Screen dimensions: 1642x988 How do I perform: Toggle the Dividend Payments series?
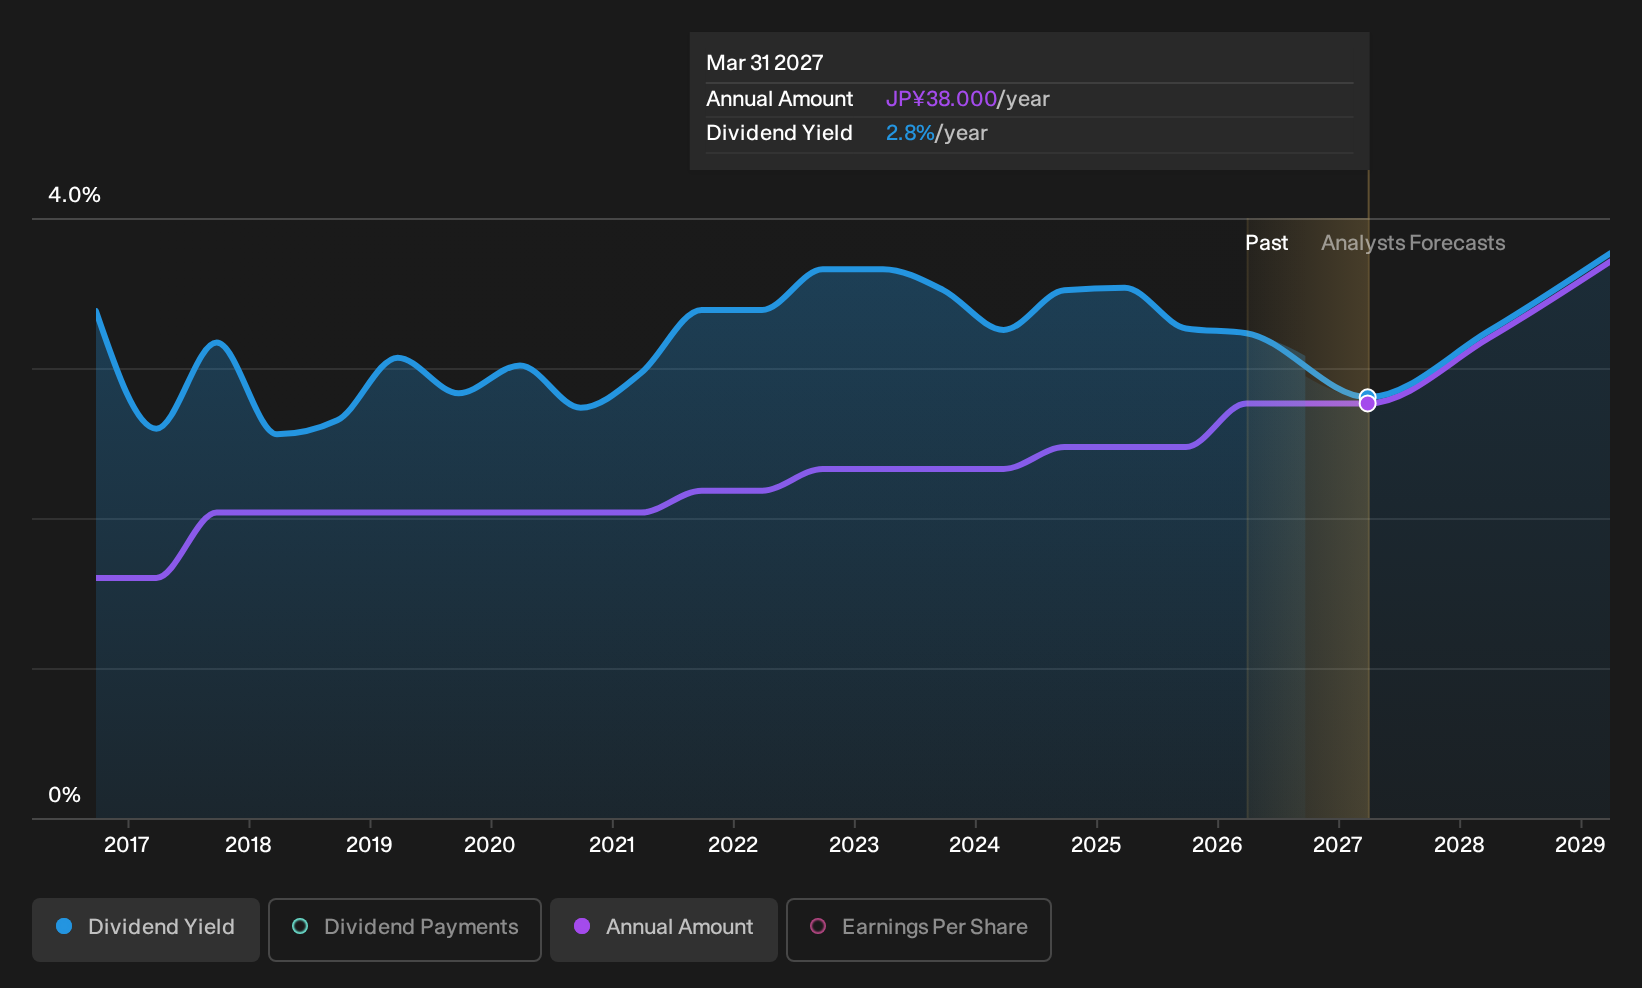(405, 930)
